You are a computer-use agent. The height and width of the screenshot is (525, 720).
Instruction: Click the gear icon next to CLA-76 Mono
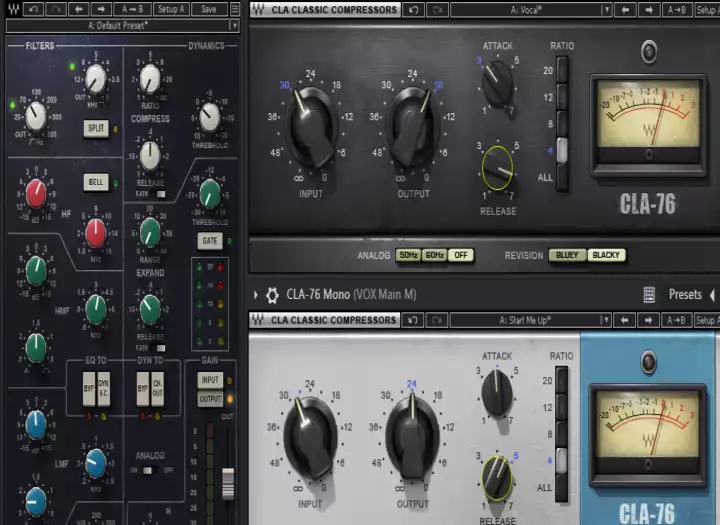click(x=272, y=295)
